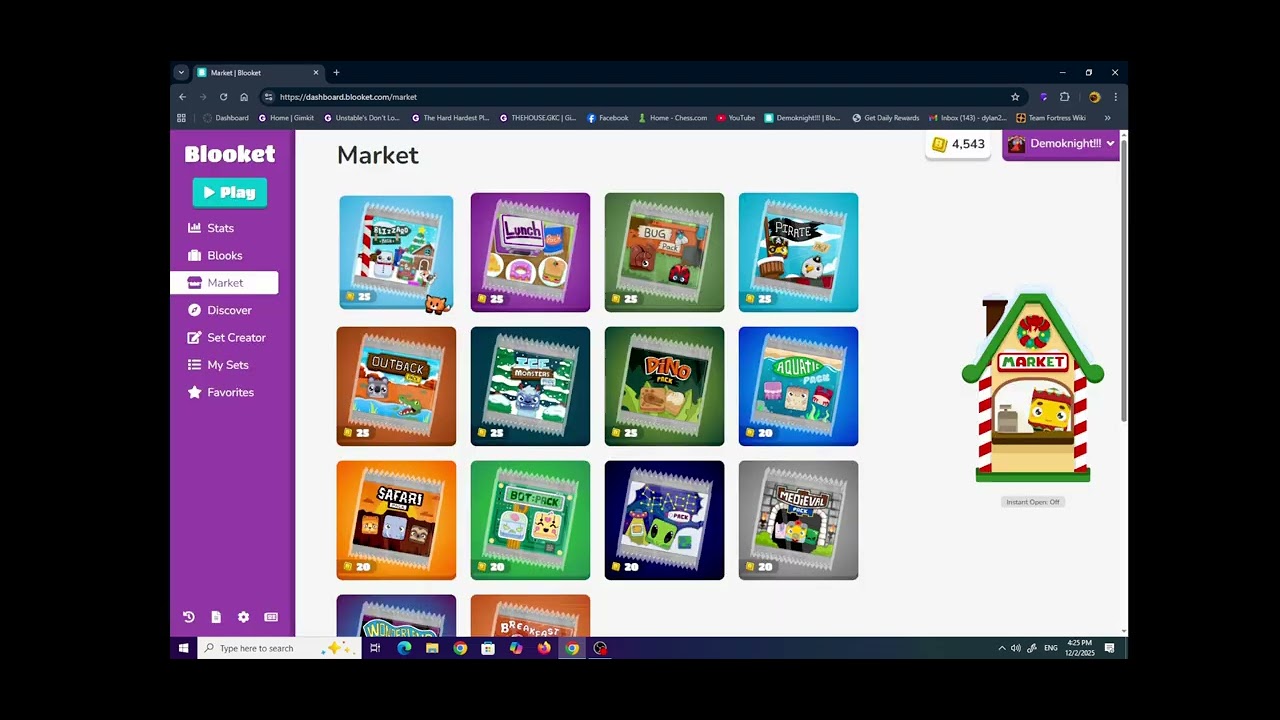Image resolution: width=1280 pixels, height=720 pixels.
Task: Click the green Play button
Action: point(230,192)
